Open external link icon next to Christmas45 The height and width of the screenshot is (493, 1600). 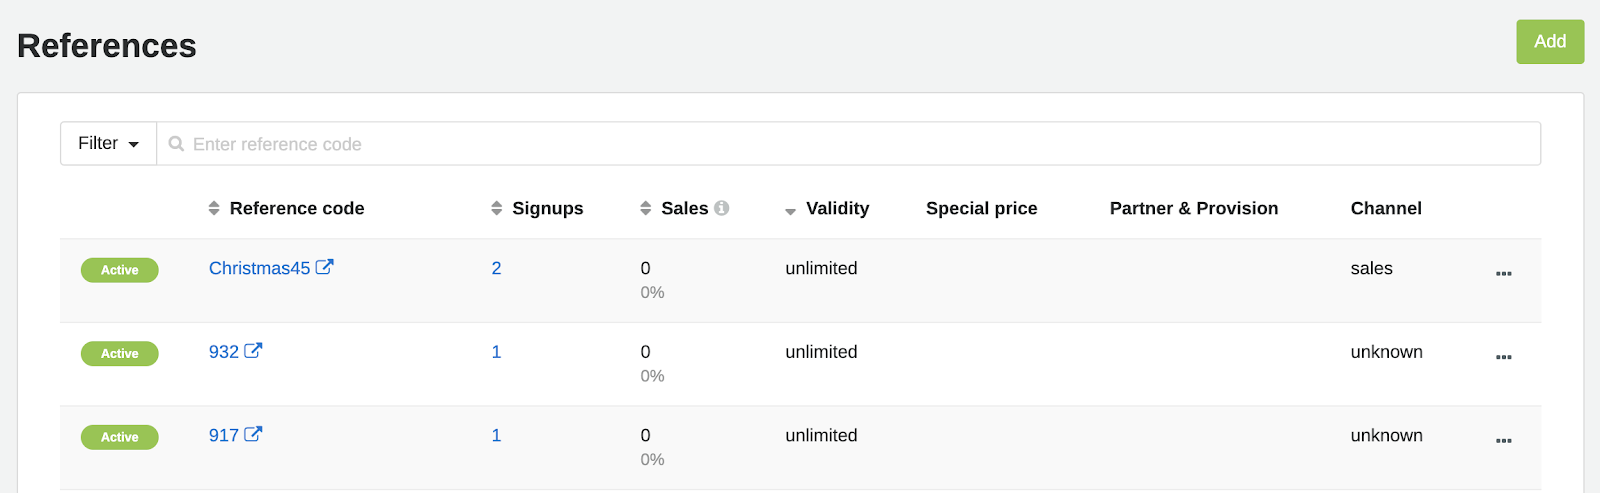pos(325,267)
